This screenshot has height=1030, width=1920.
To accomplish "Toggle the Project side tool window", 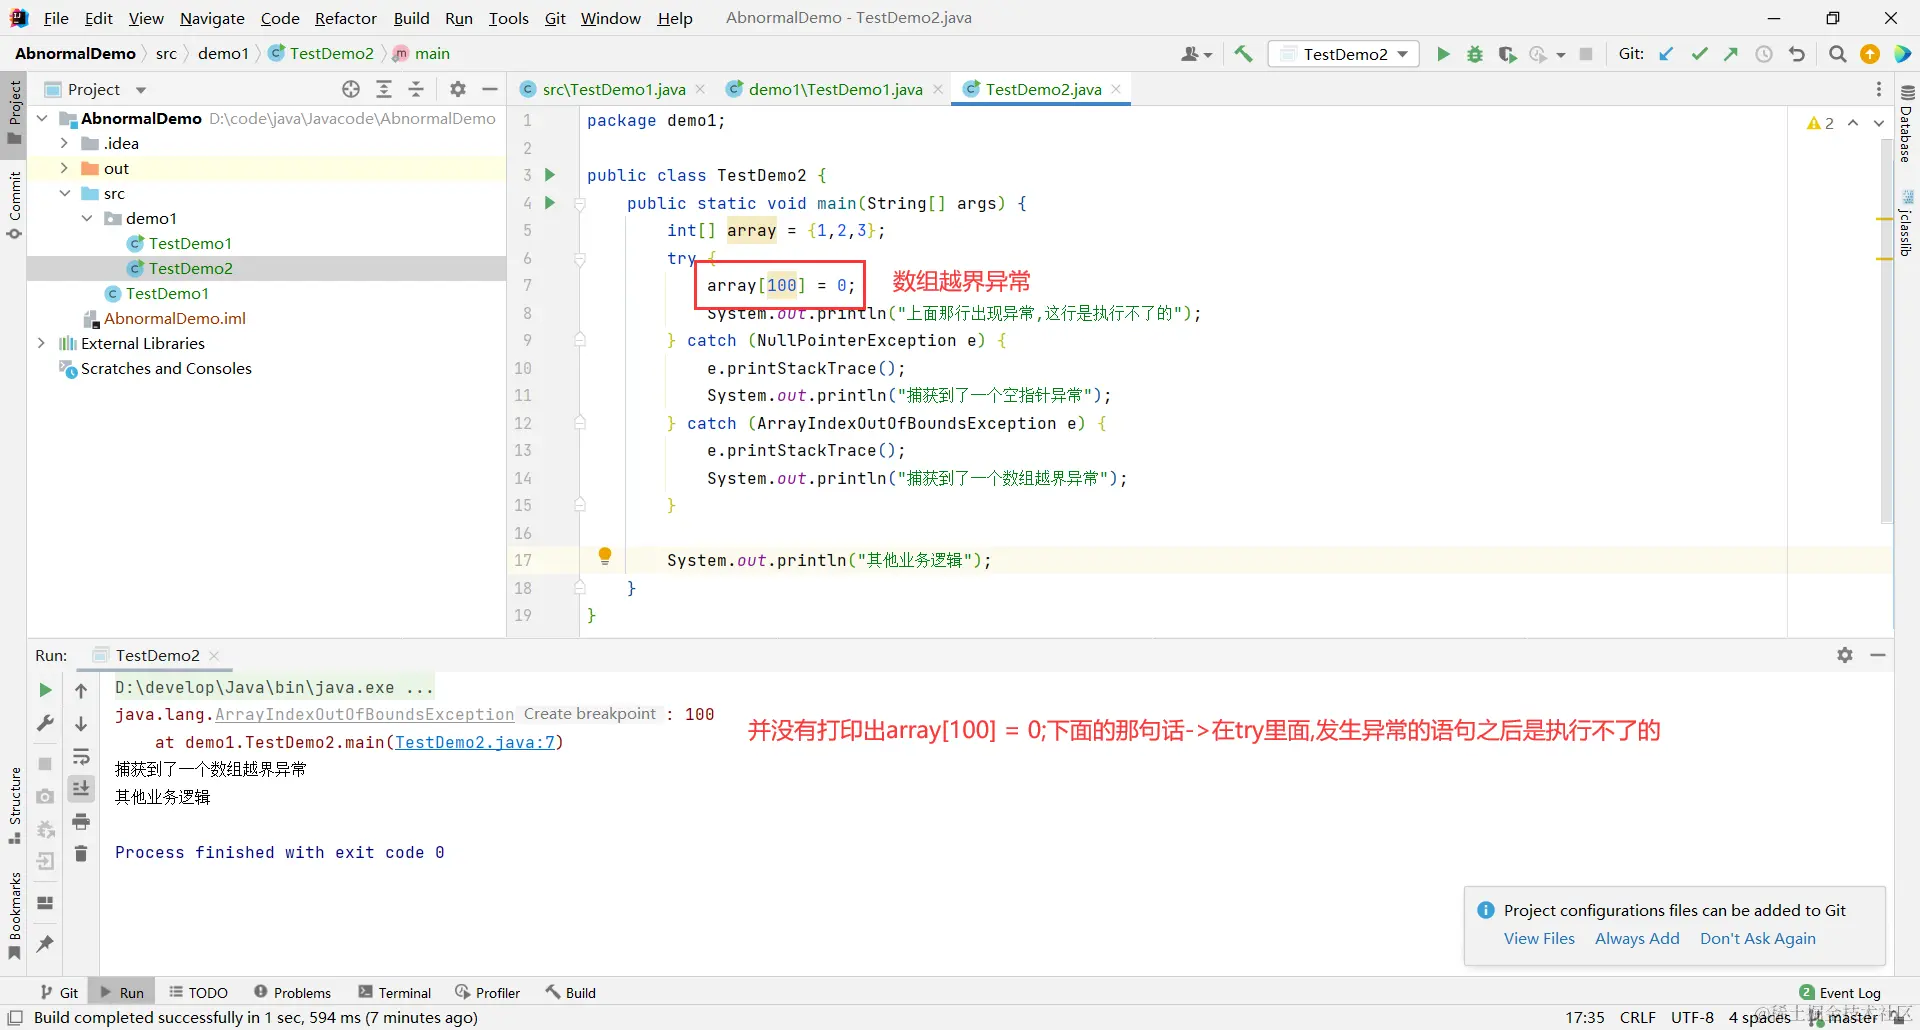I will click(x=14, y=112).
